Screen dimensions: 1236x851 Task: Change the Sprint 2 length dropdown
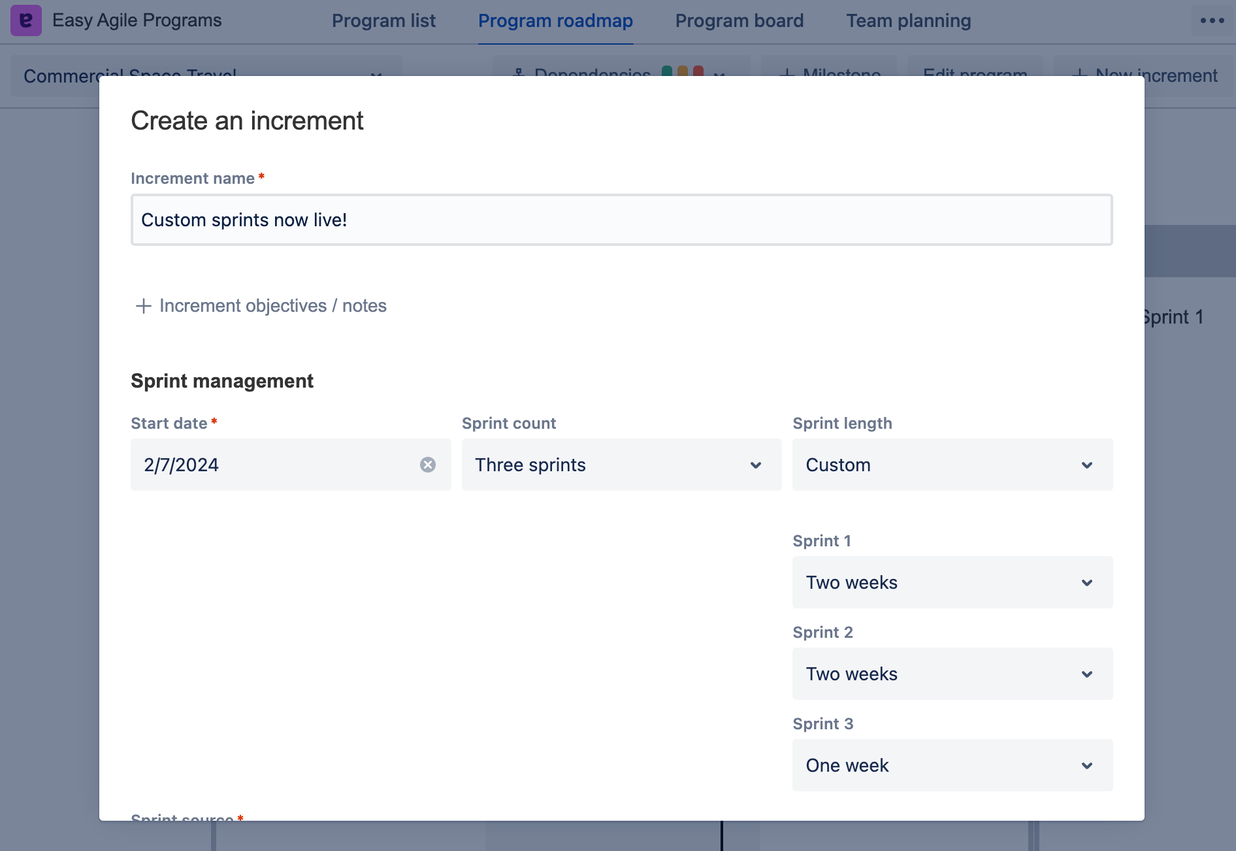click(x=952, y=674)
